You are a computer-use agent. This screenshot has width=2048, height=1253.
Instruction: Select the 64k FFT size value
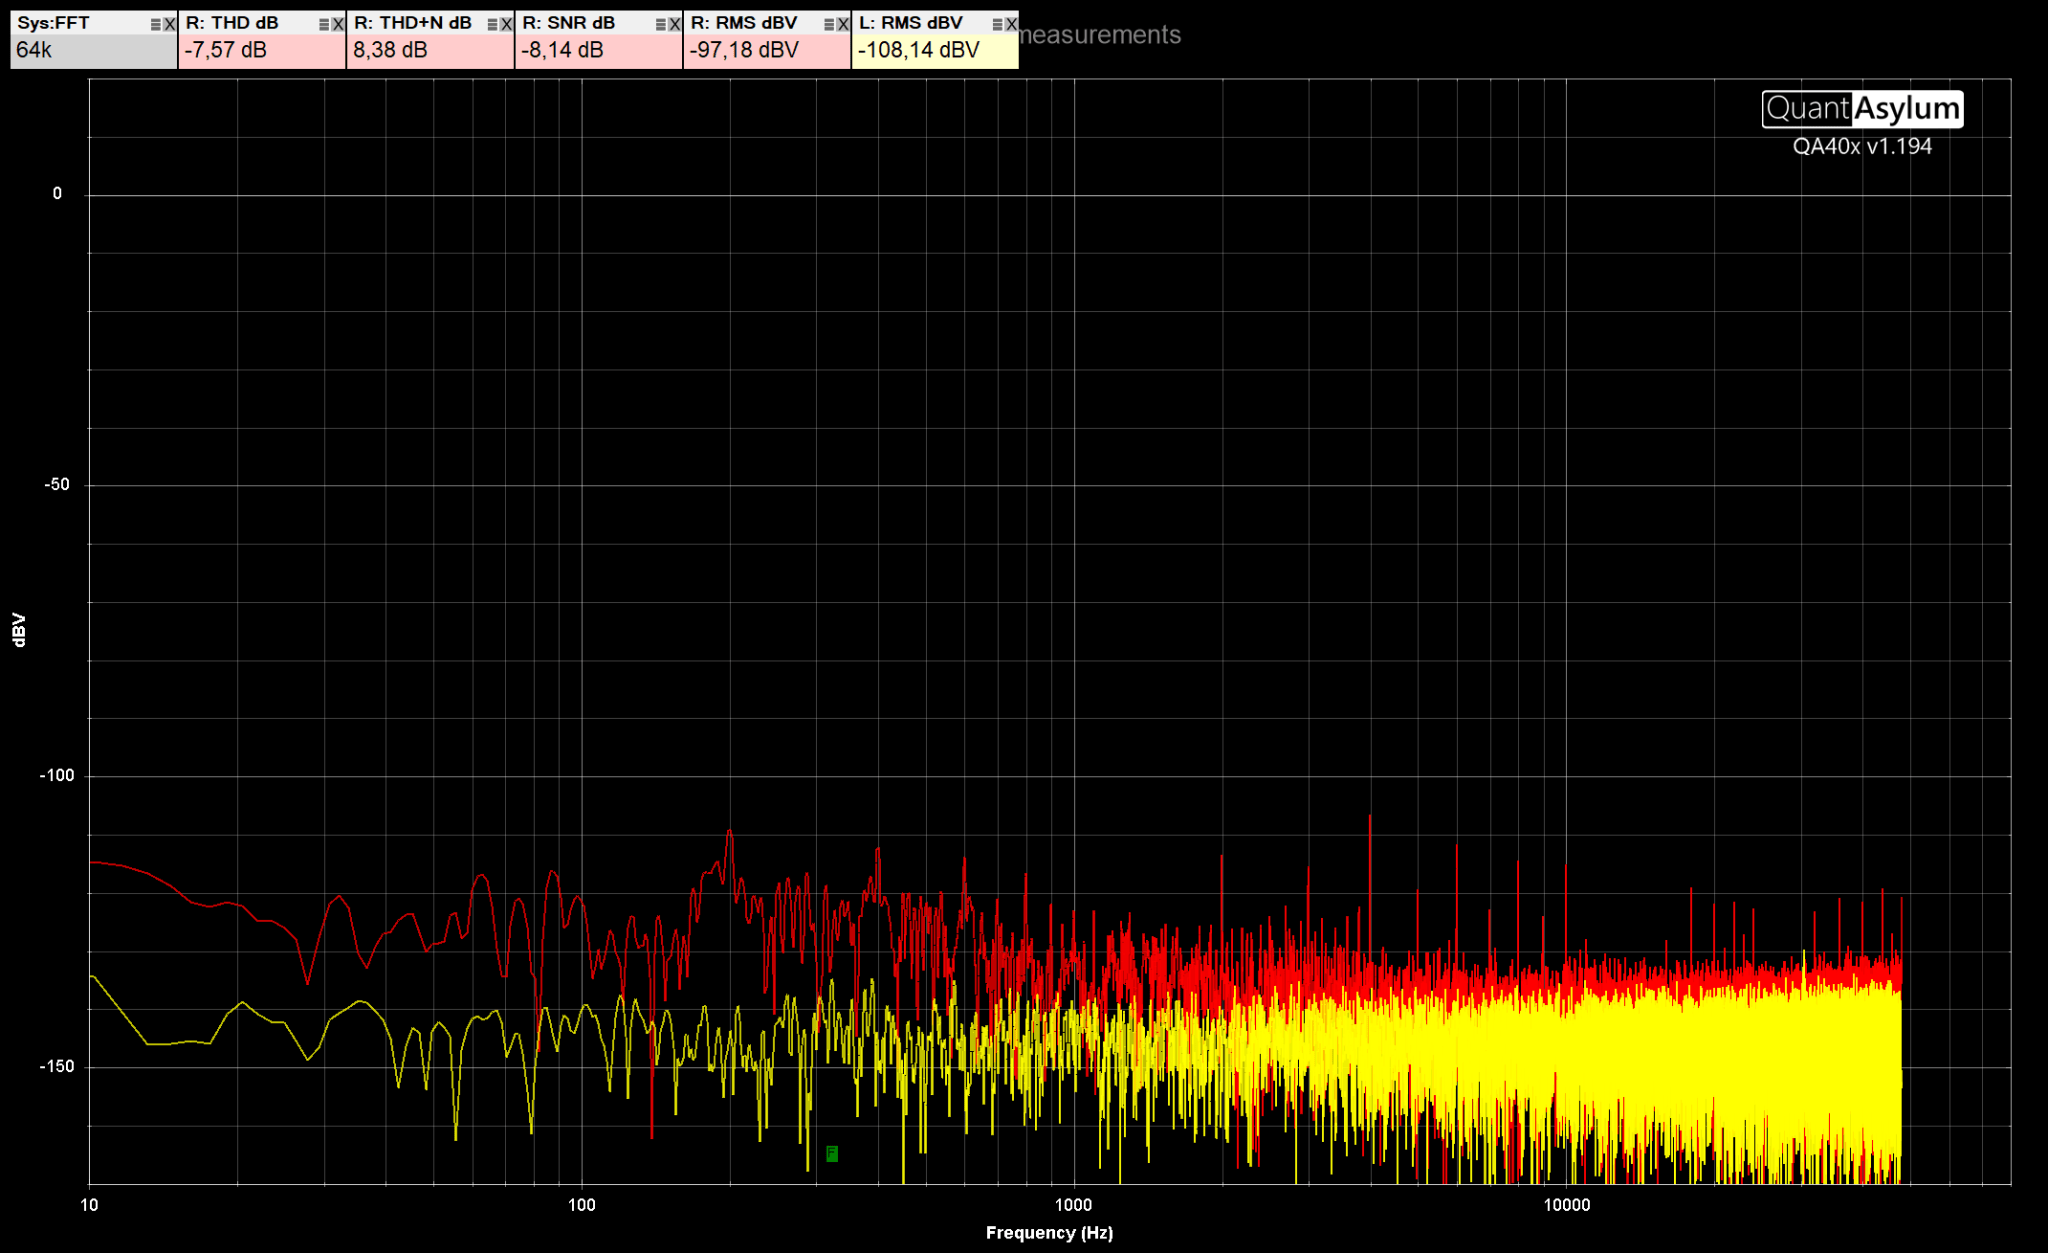[34, 50]
